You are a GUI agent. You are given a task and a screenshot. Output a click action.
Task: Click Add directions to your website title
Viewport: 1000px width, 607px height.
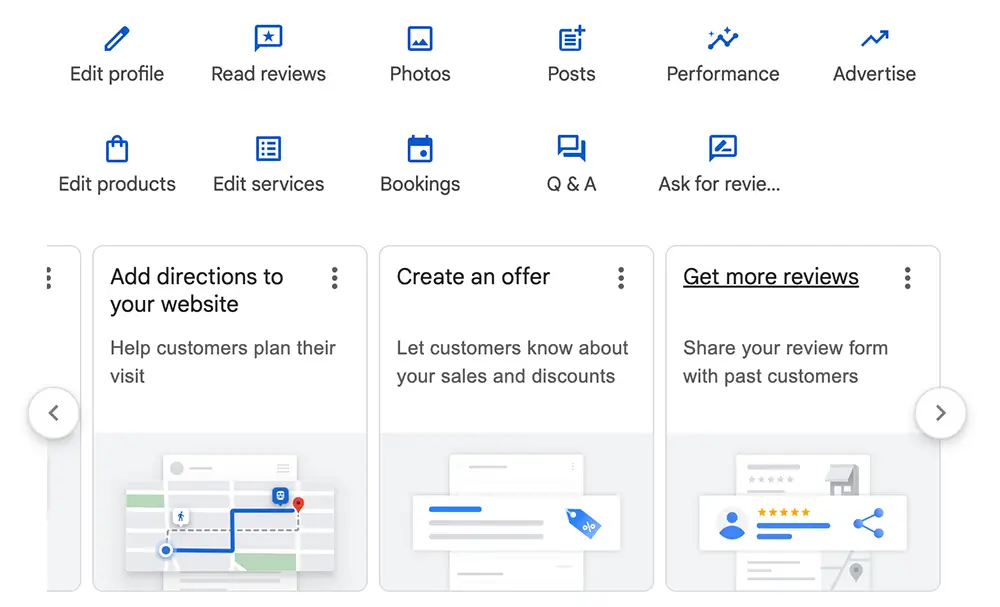click(x=196, y=290)
